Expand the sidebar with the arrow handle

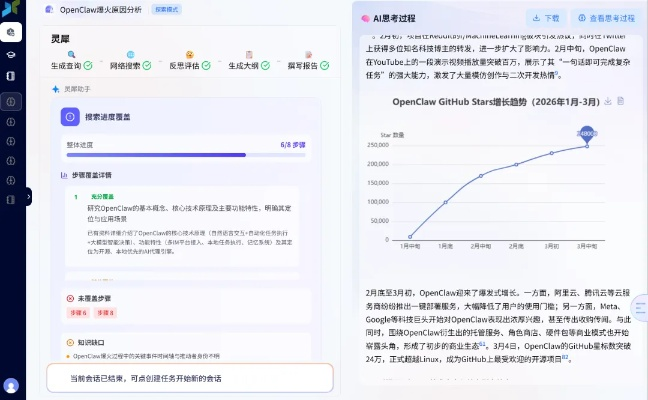coord(28,197)
